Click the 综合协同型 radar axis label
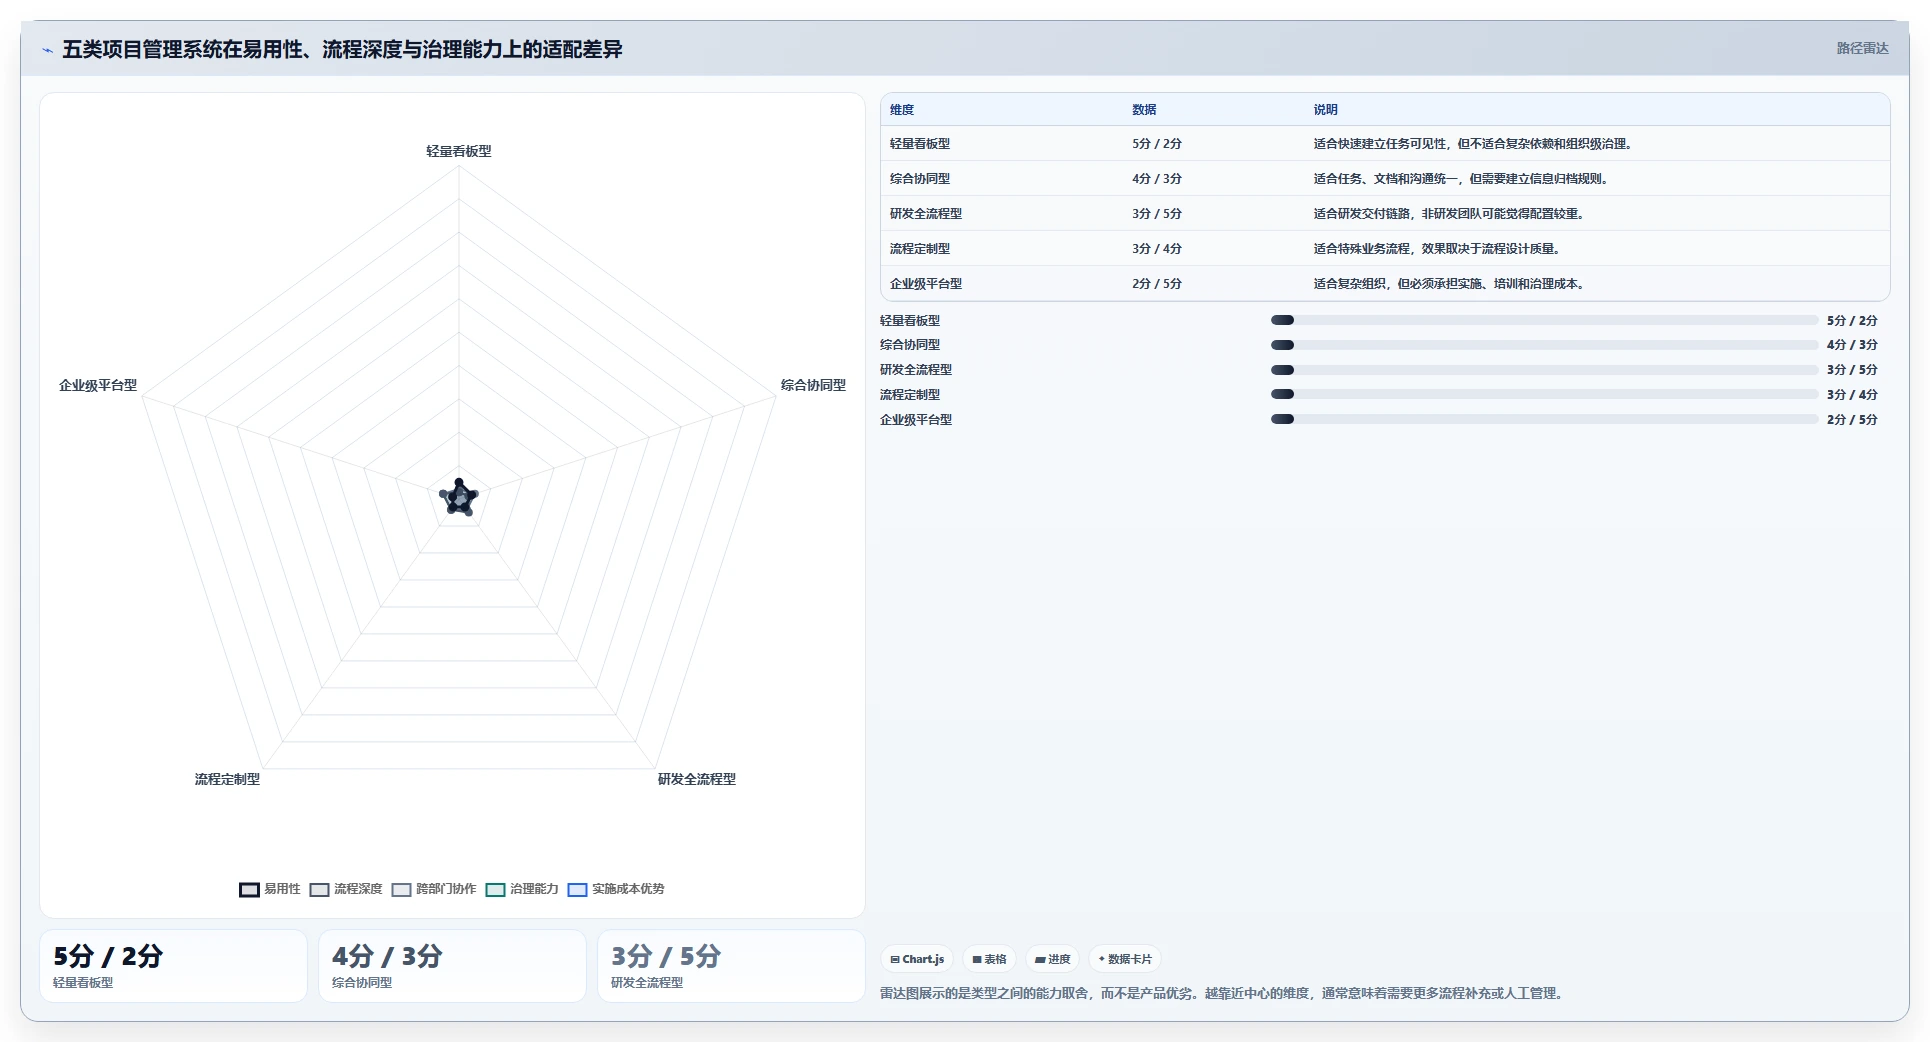This screenshot has width=1930, height=1042. 813,385
